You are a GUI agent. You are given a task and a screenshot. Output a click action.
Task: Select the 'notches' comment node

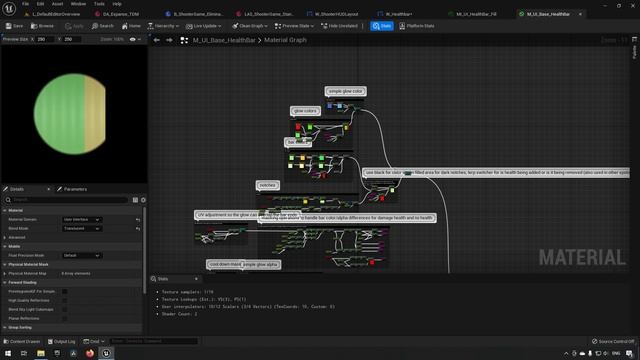point(267,185)
